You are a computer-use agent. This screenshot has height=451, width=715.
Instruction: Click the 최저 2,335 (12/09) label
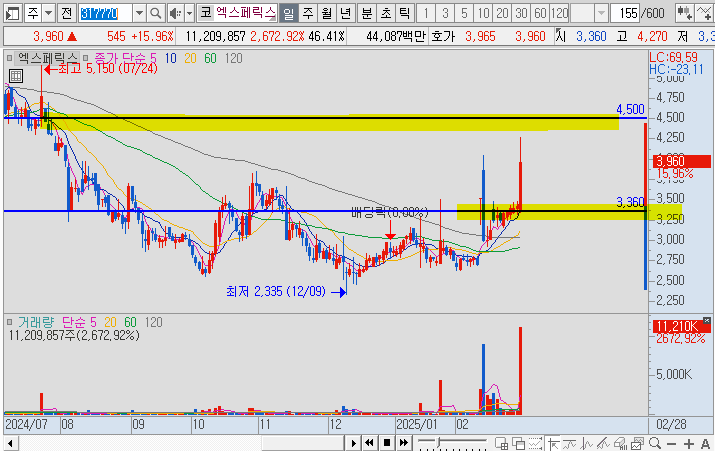(276, 291)
